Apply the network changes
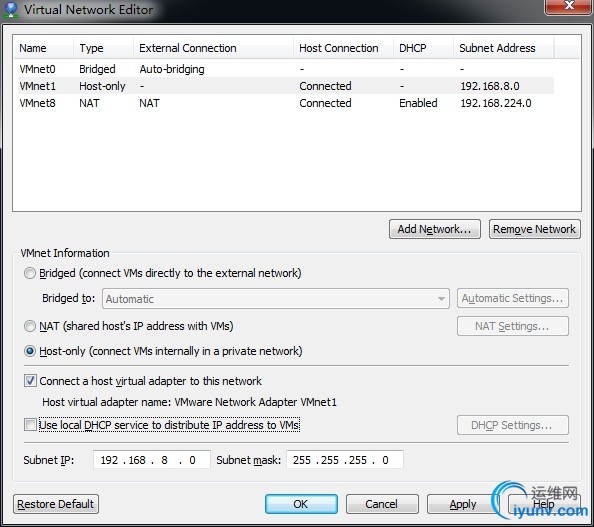594x527 pixels. pyautogui.click(x=463, y=504)
